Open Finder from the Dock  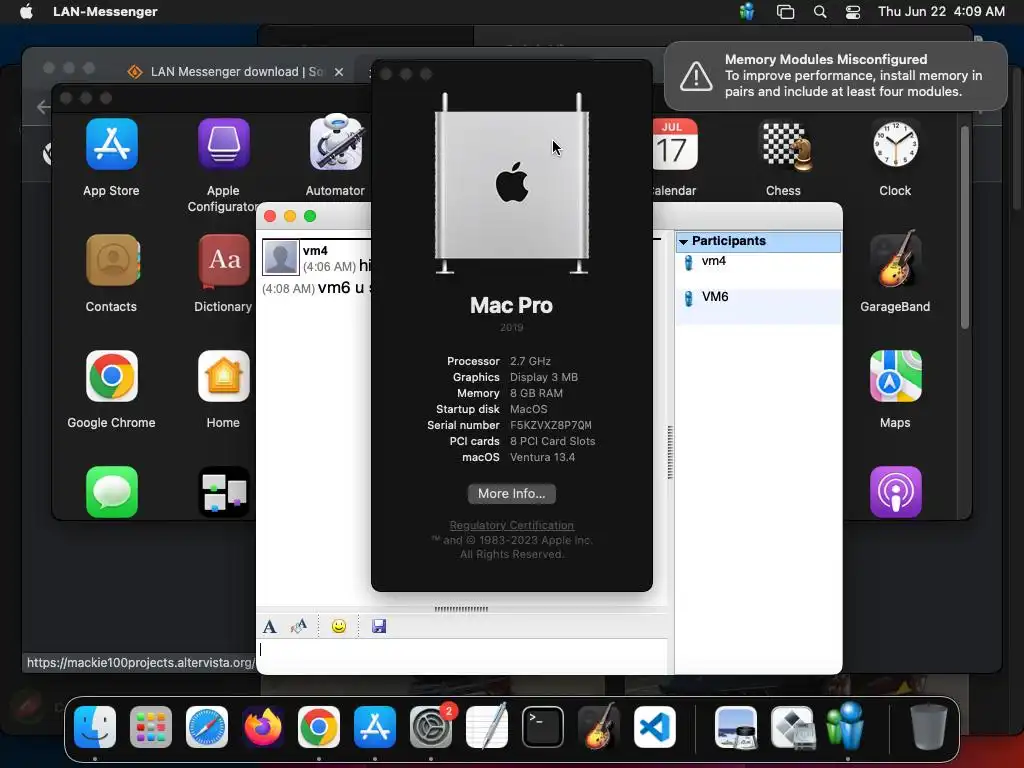pos(95,727)
